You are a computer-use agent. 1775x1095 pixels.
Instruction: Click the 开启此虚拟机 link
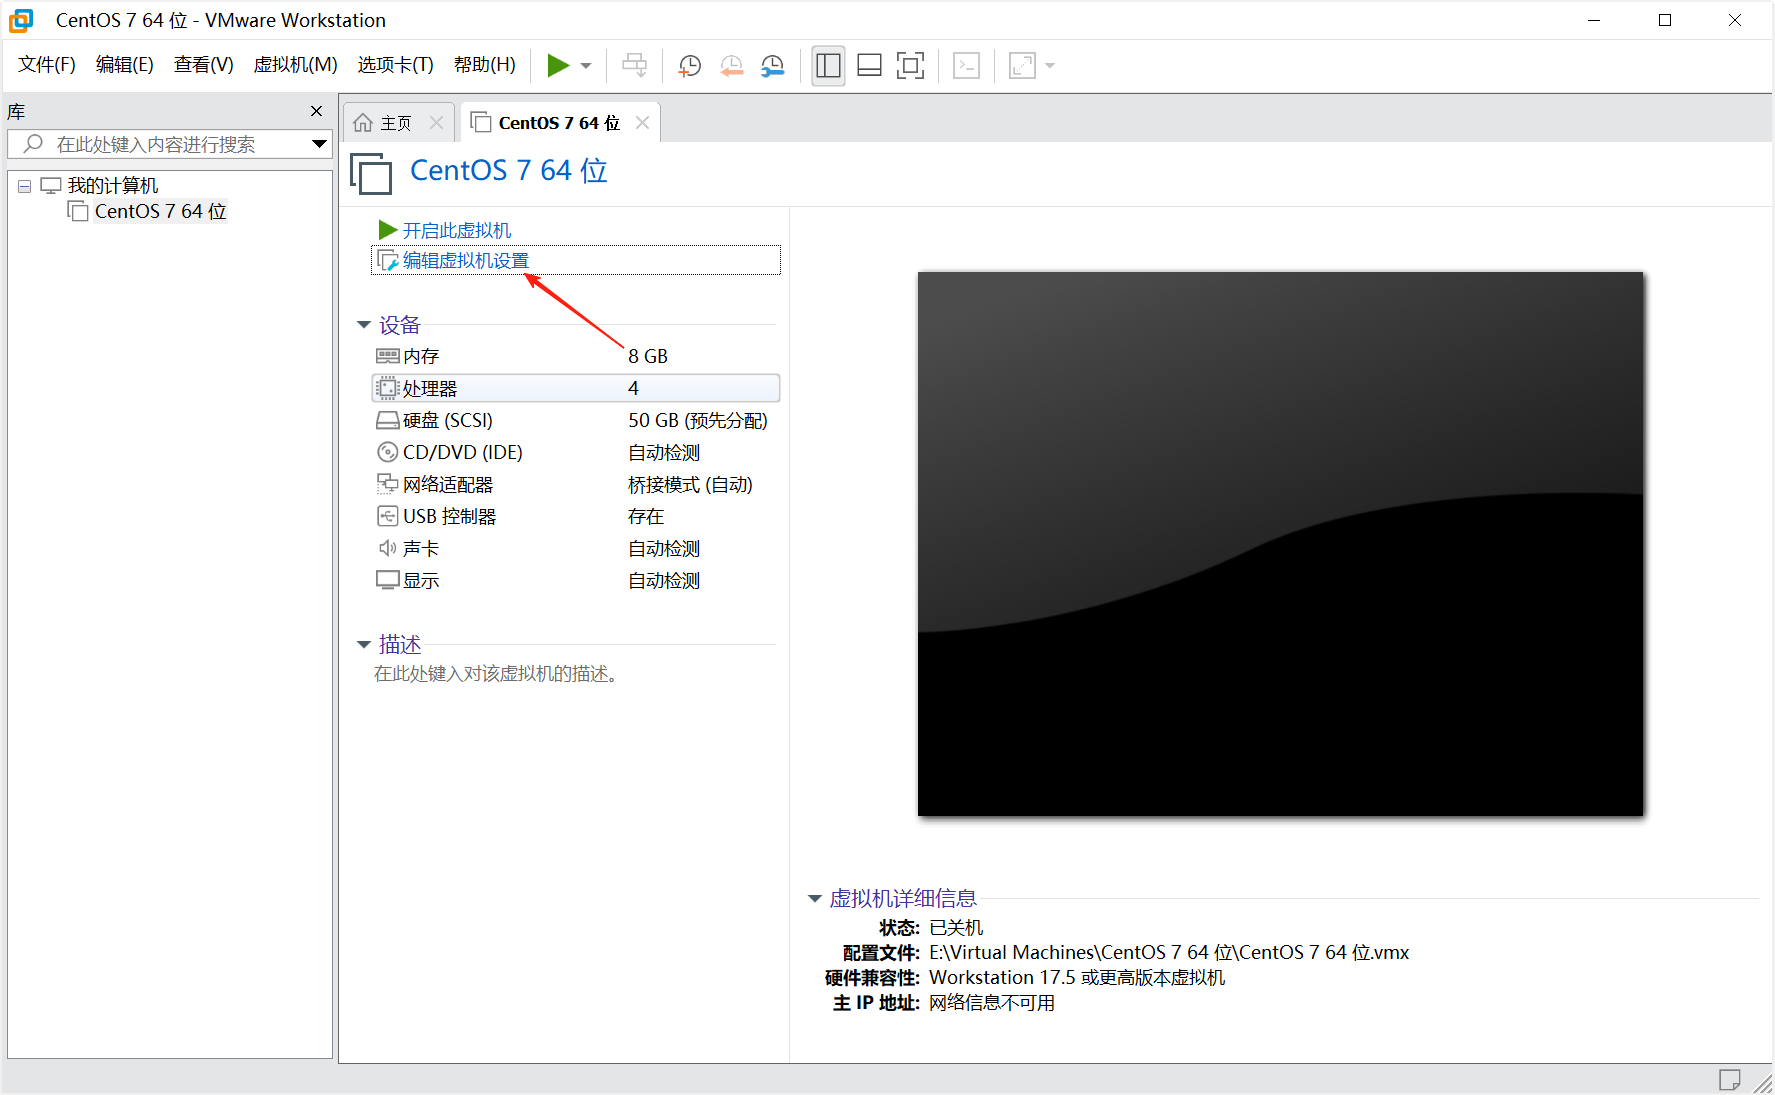point(456,231)
